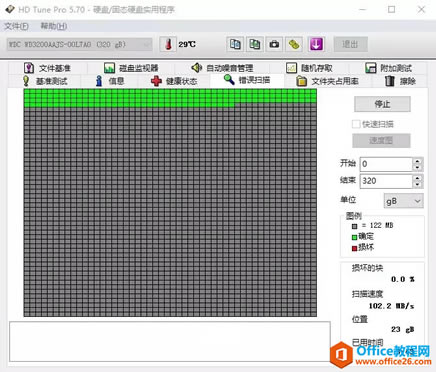The image size is (436, 372).
Task: Click the 基准测试 bulb icon
Action: coord(26,81)
